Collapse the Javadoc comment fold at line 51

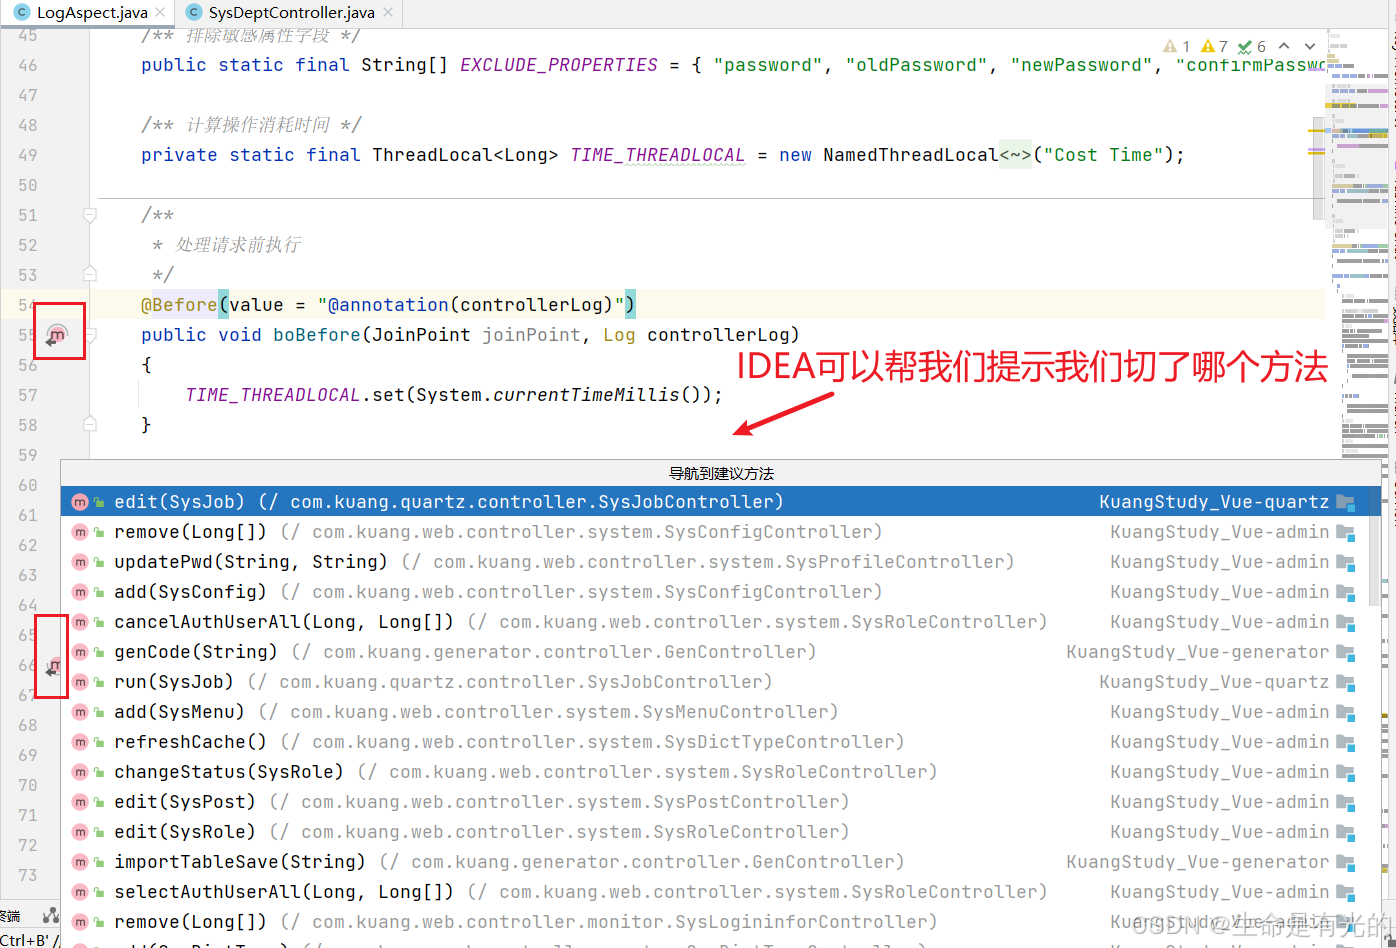pos(89,215)
